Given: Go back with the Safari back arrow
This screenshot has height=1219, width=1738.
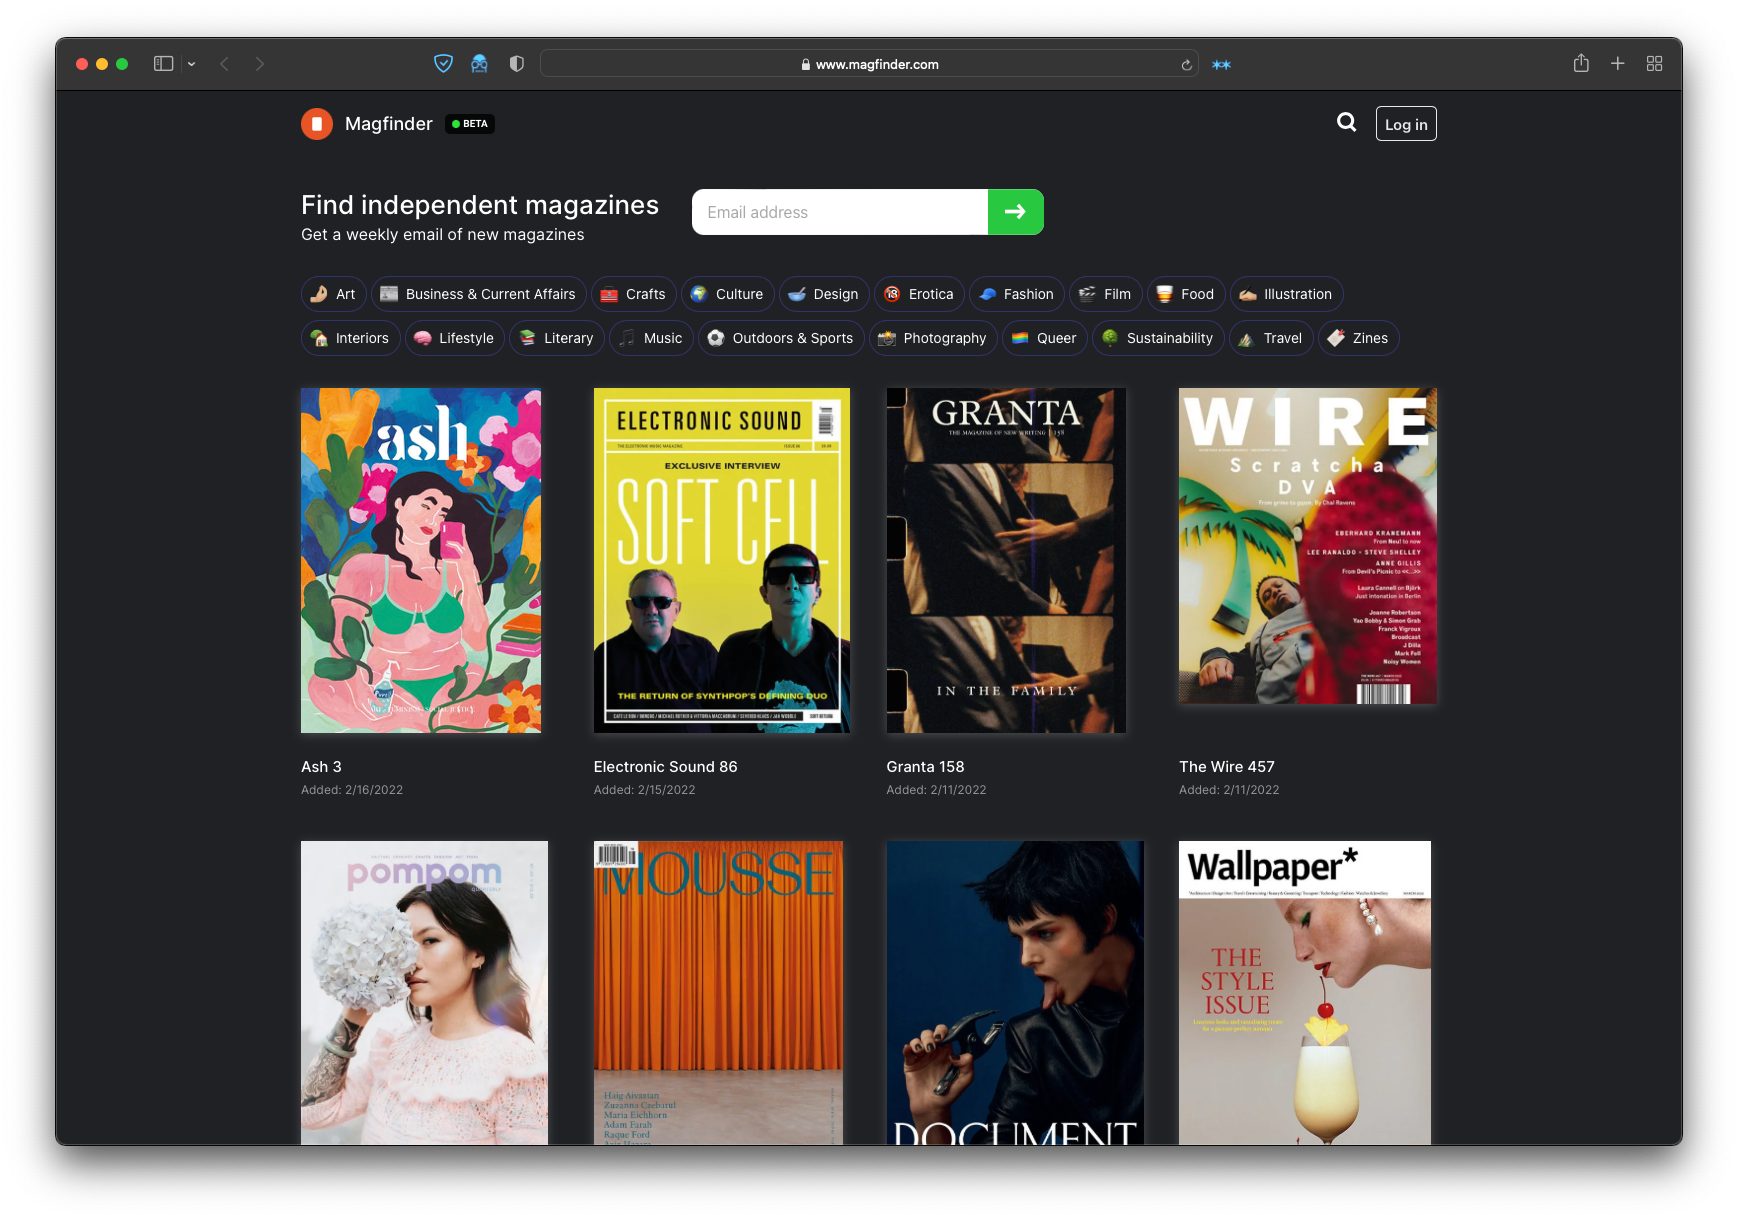Looking at the screenshot, I should tap(225, 64).
